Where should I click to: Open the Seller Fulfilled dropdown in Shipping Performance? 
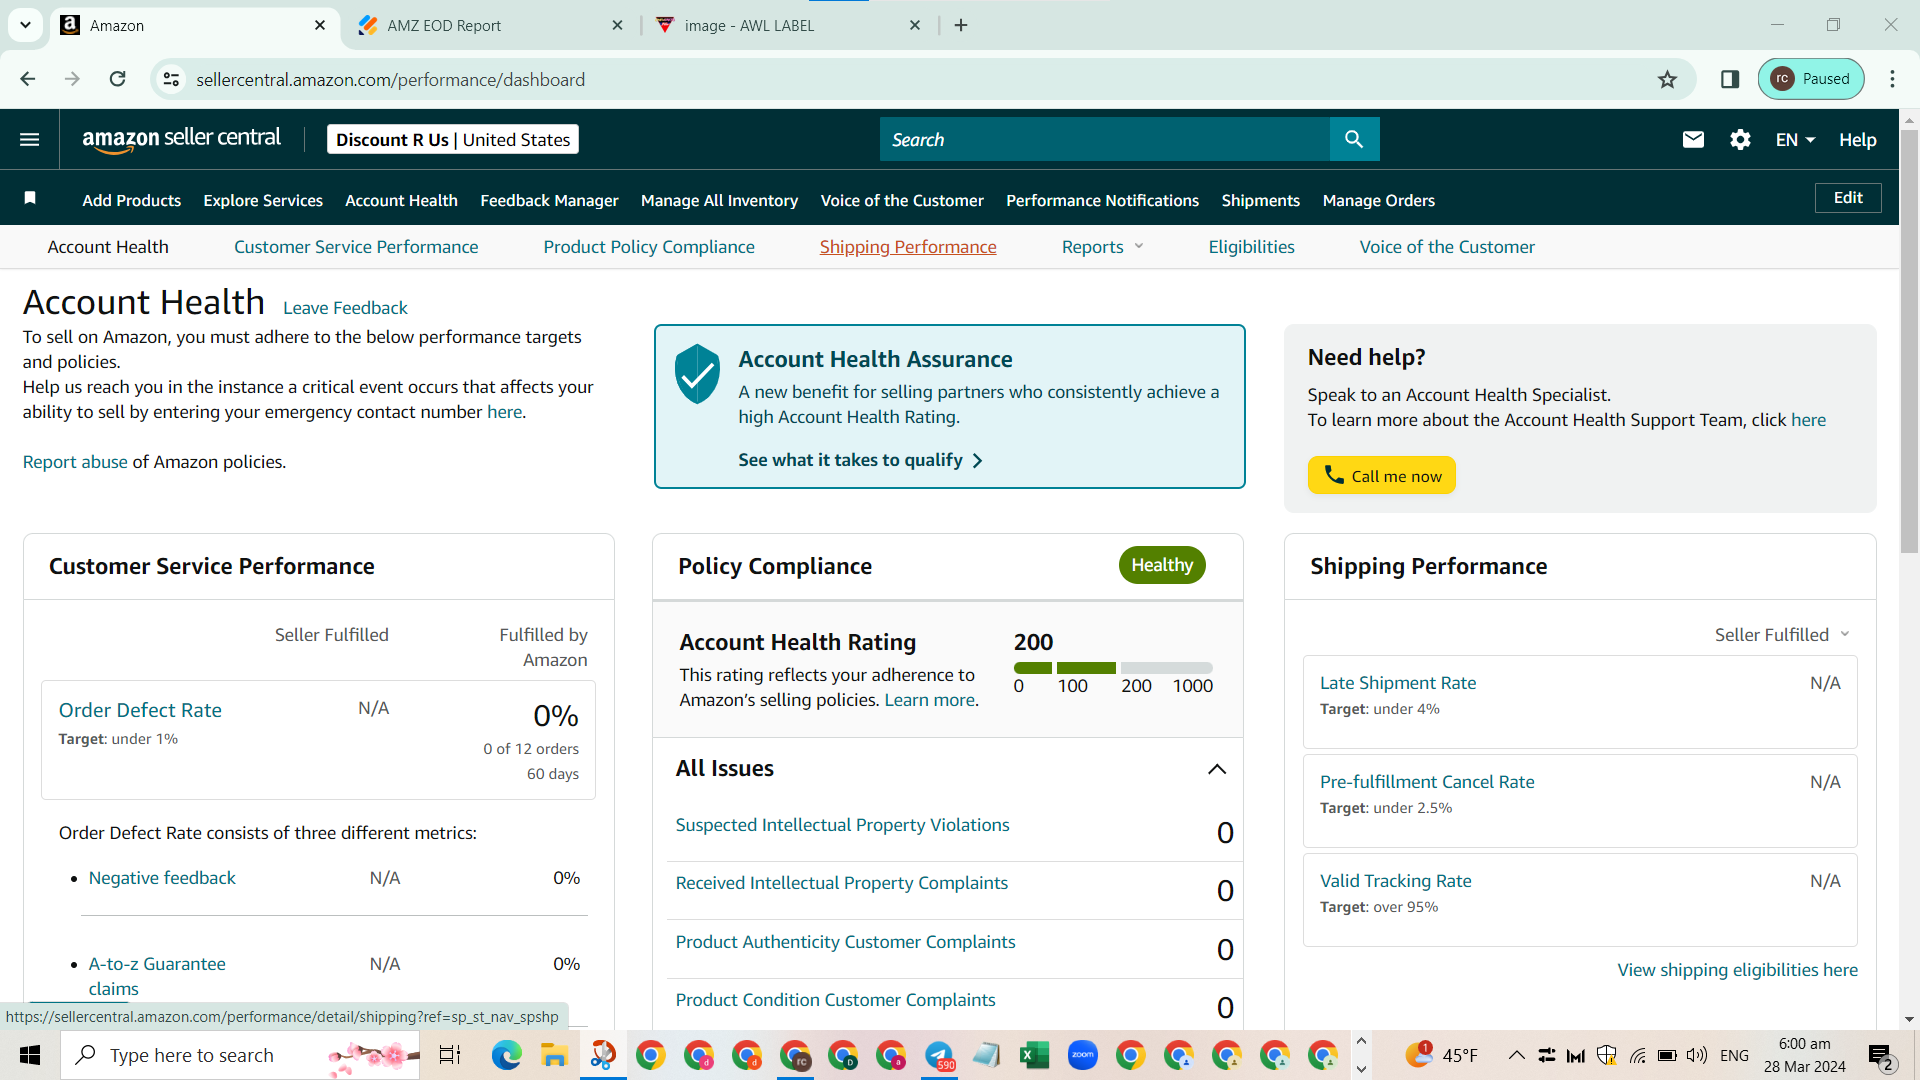[x=1782, y=635]
